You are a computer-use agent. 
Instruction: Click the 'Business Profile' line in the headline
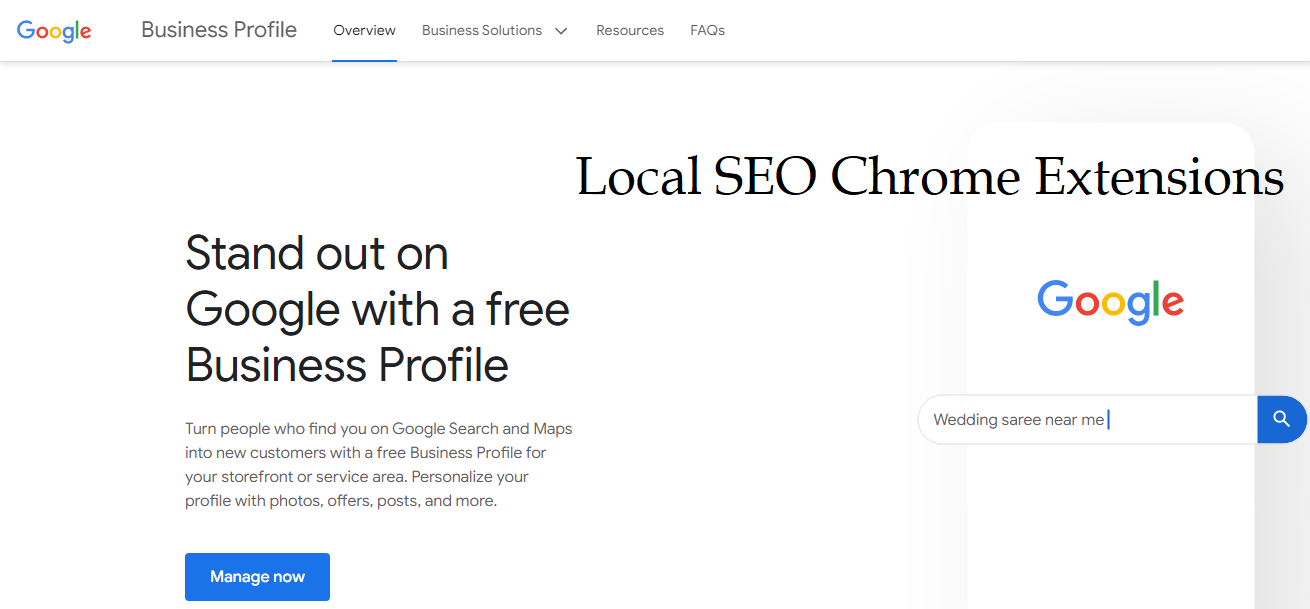347,365
